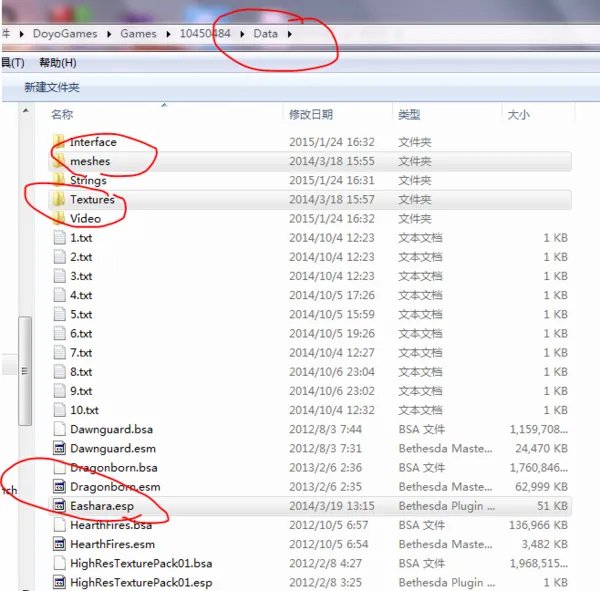Go to DoyoGames in the address bar

[65, 34]
